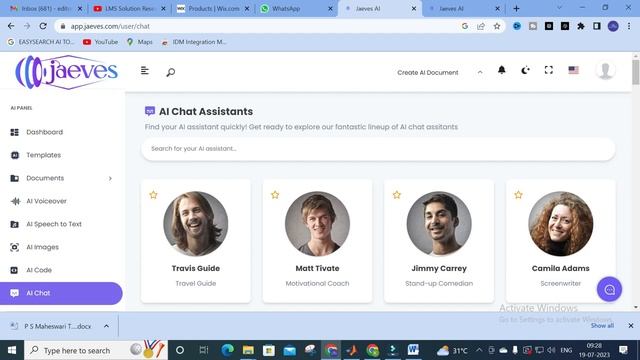Viewport: 640px width, 360px height.
Task: Expand the Documents submenu chevron
Action: point(110,178)
